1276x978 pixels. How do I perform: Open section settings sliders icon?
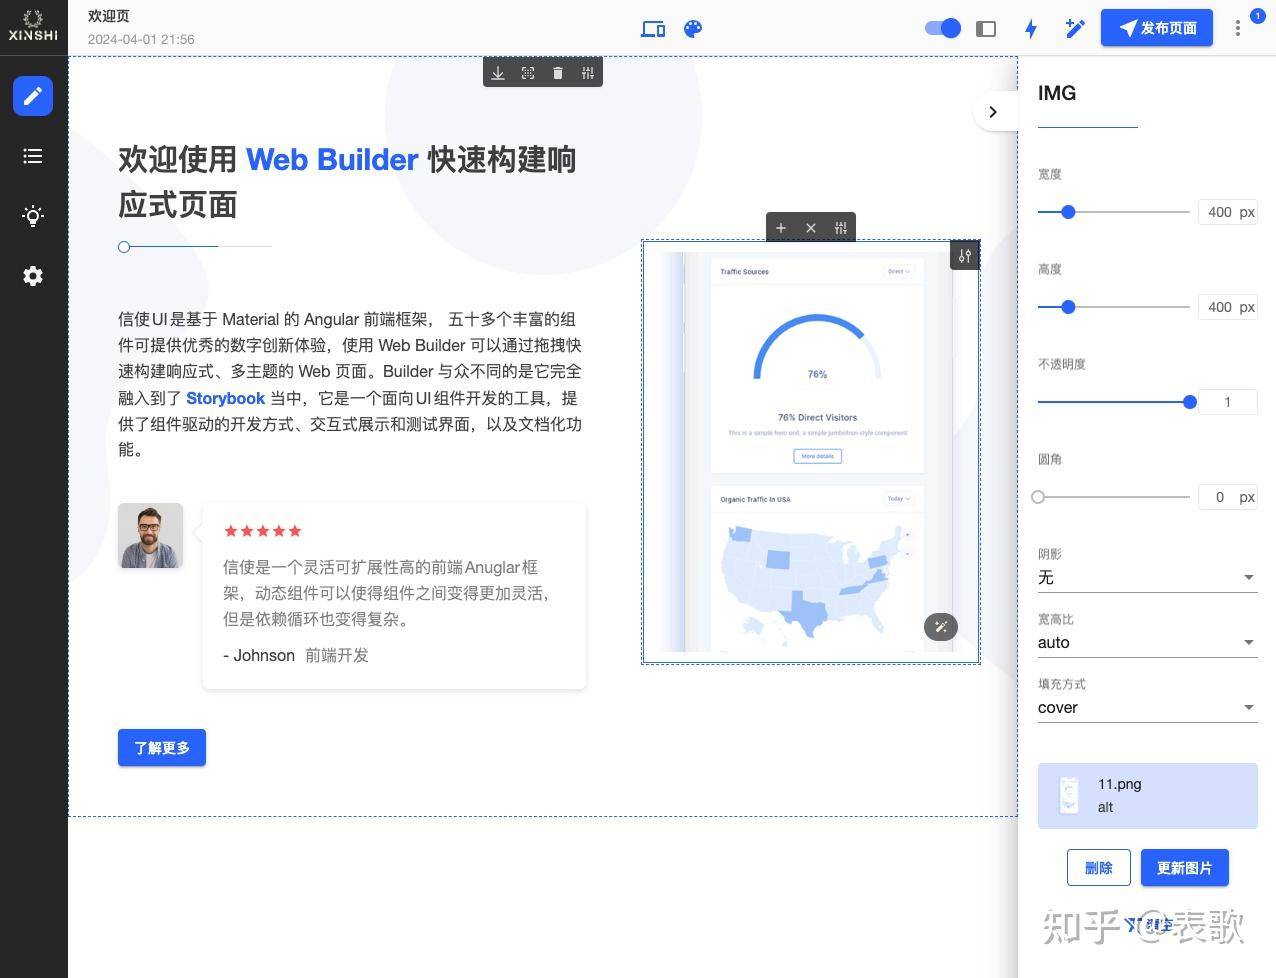pyautogui.click(x=588, y=73)
